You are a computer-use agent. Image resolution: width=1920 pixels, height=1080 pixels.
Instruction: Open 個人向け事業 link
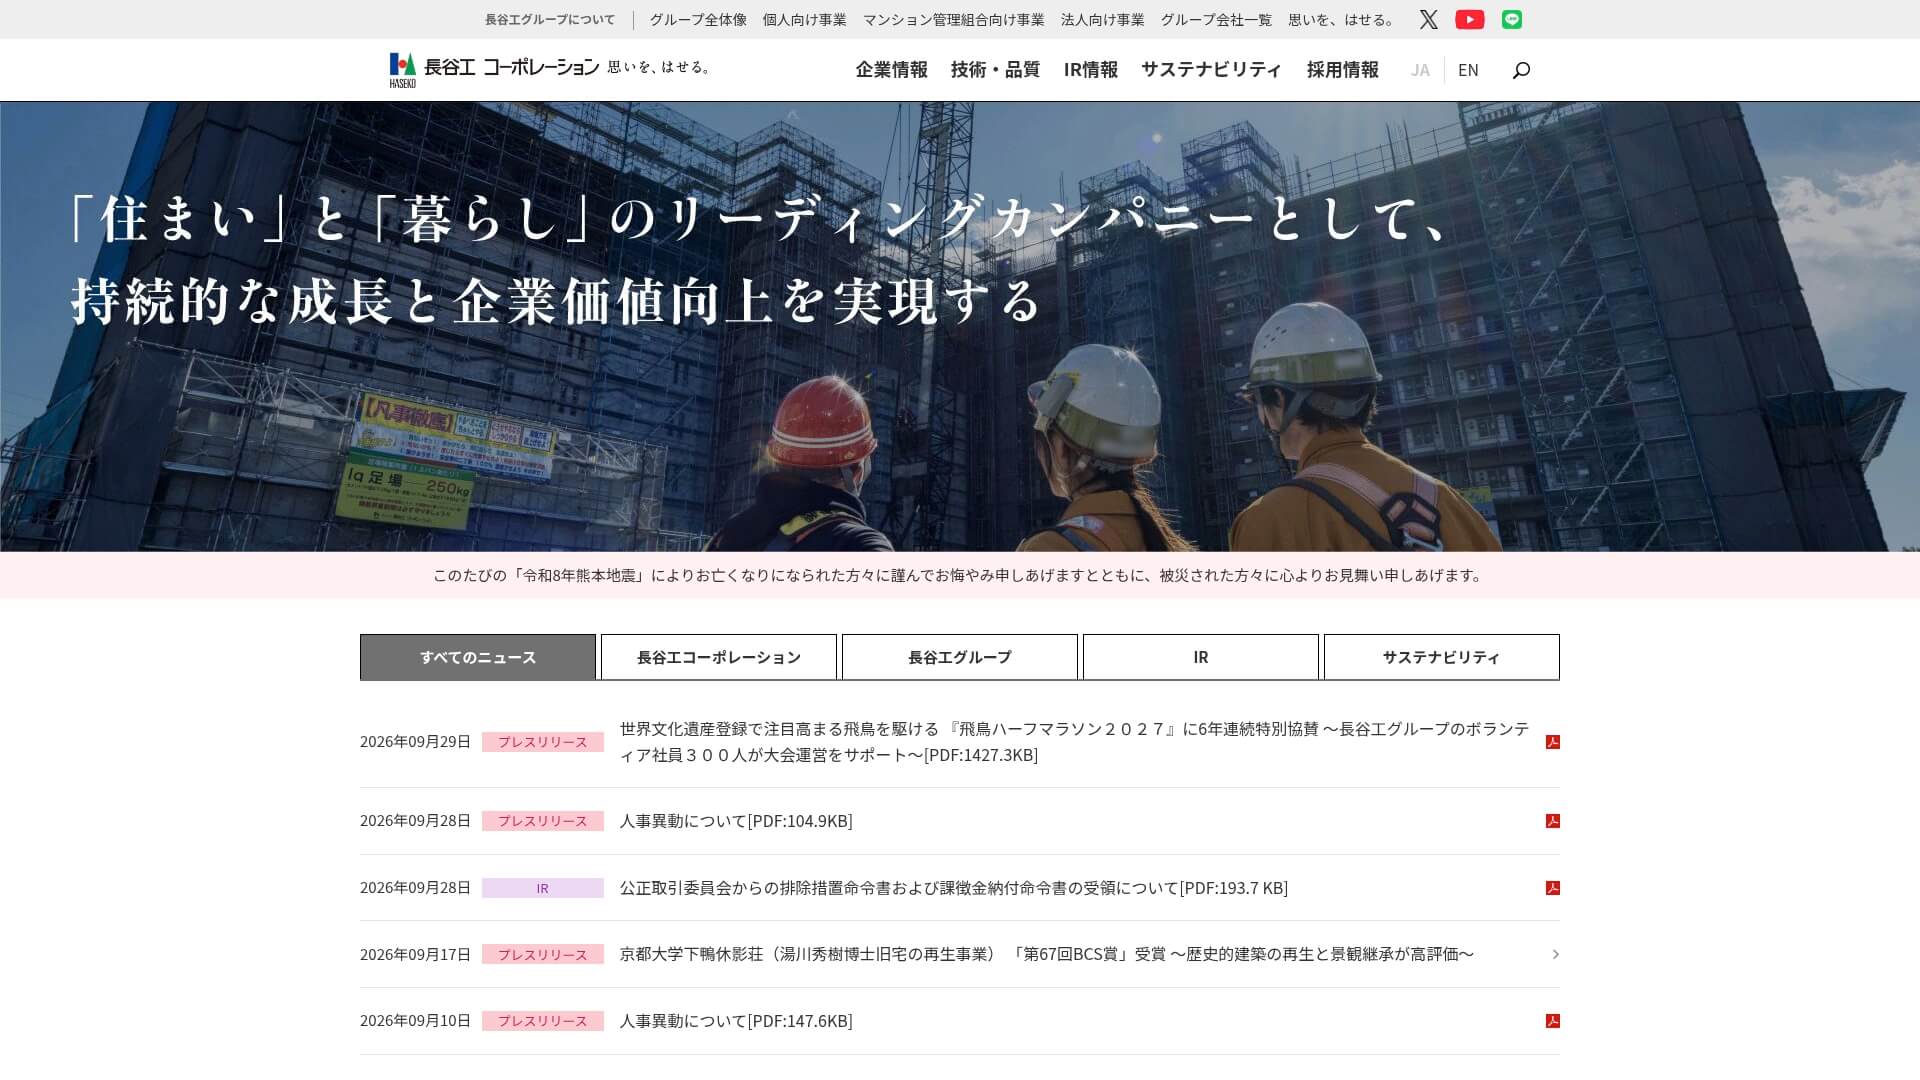pyautogui.click(x=804, y=19)
